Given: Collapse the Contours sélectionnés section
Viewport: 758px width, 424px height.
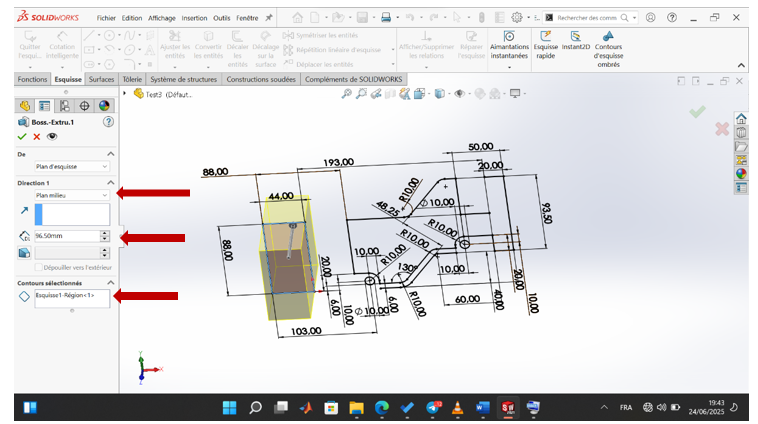Looking at the screenshot, I should click(x=110, y=283).
